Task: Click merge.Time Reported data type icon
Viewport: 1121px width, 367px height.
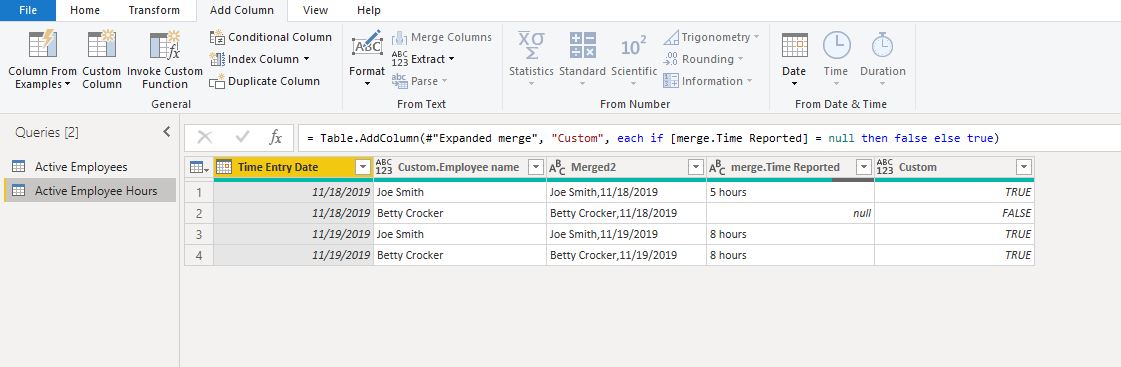Action: coord(717,167)
